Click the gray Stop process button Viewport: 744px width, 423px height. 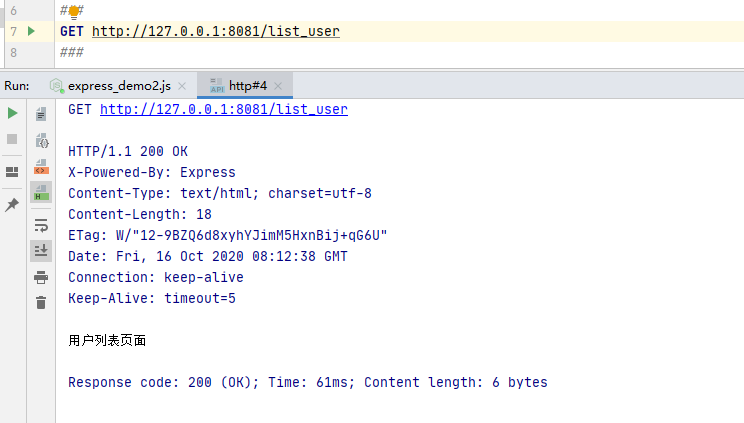click(13, 139)
